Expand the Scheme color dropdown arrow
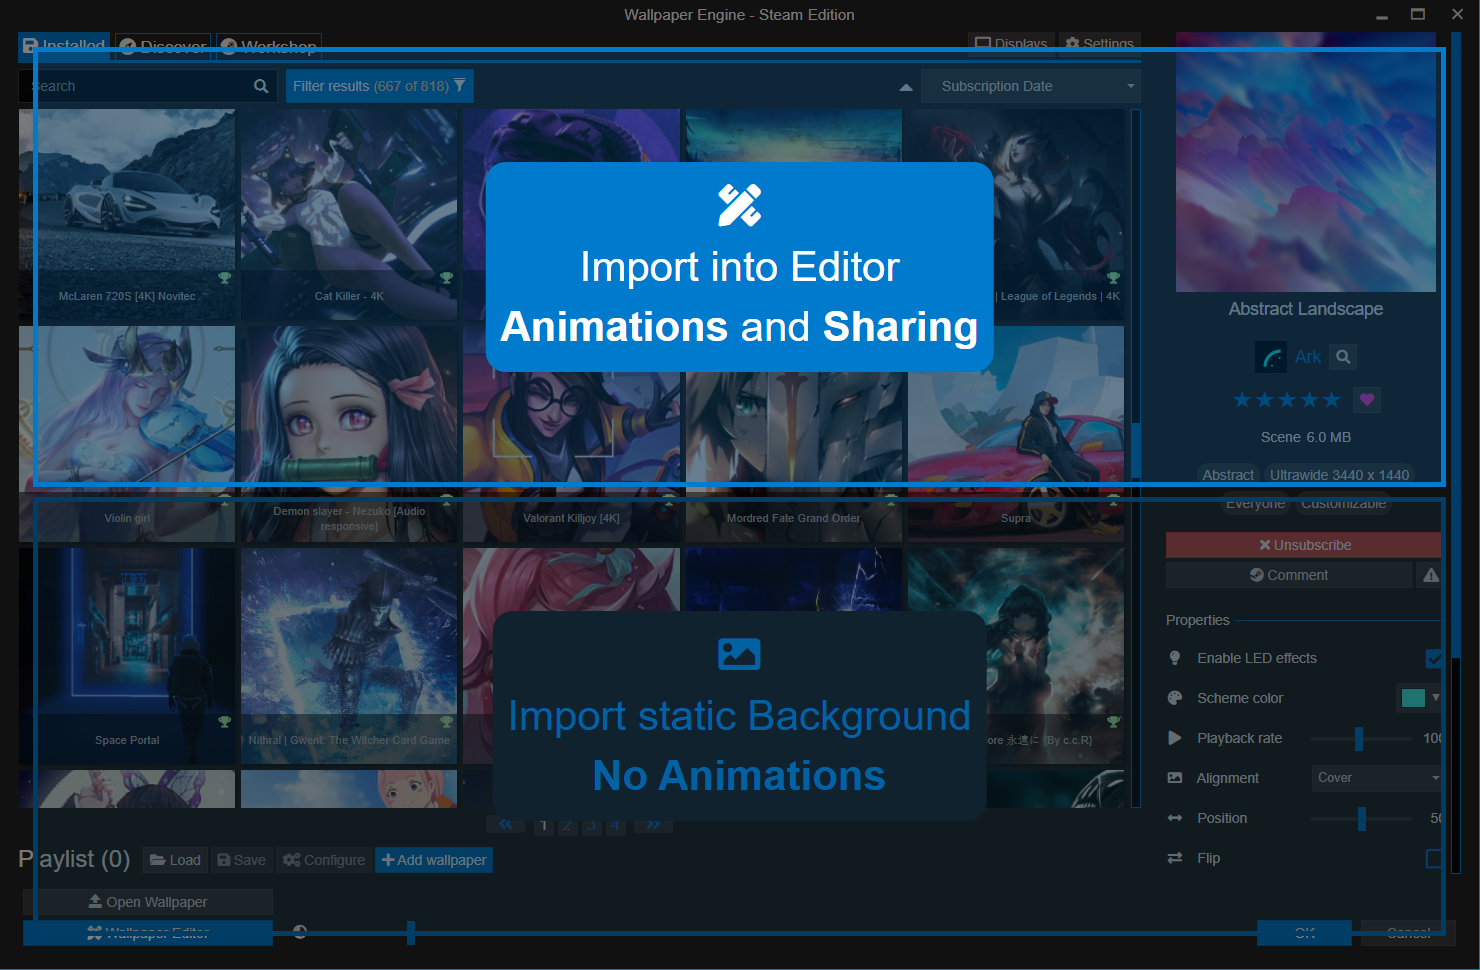The width and height of the screenshot is (1480, 970). coord(1436,698)
